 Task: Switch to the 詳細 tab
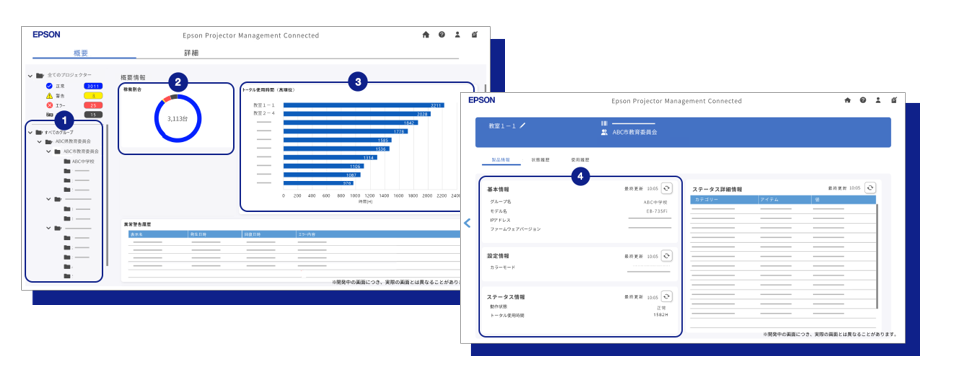point(191,53)
